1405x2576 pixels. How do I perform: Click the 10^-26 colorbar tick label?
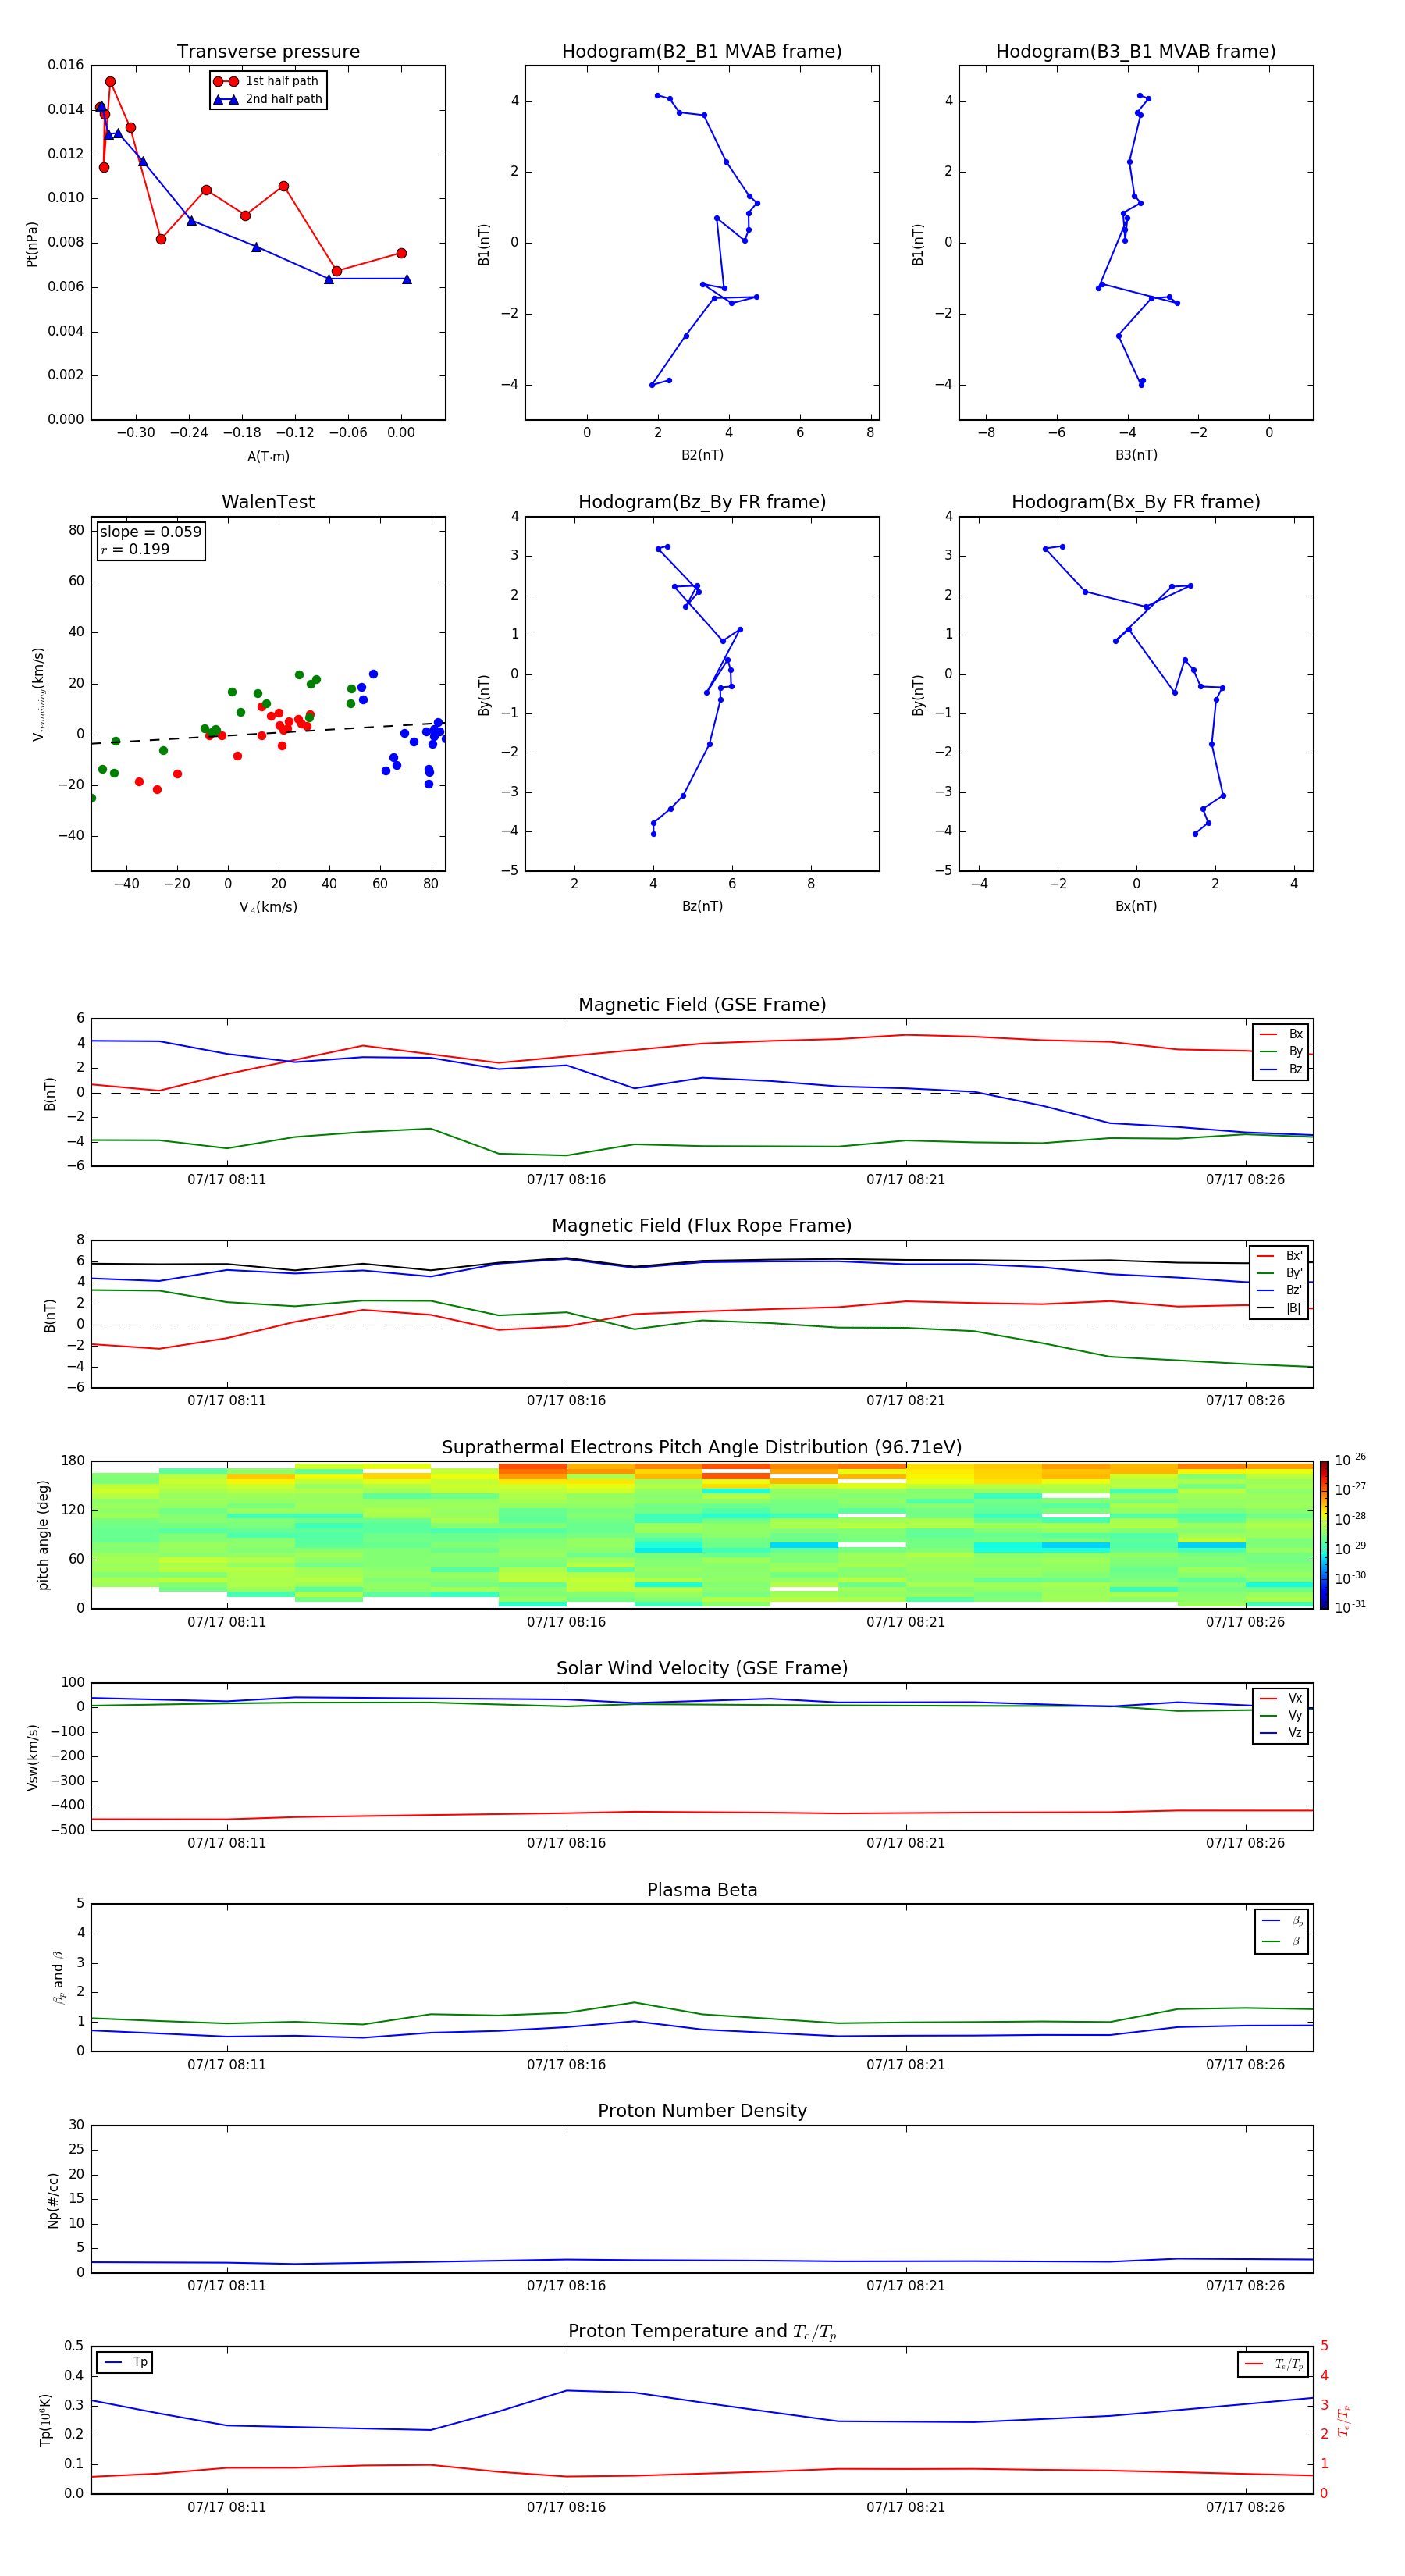tap(1349, 1460)
